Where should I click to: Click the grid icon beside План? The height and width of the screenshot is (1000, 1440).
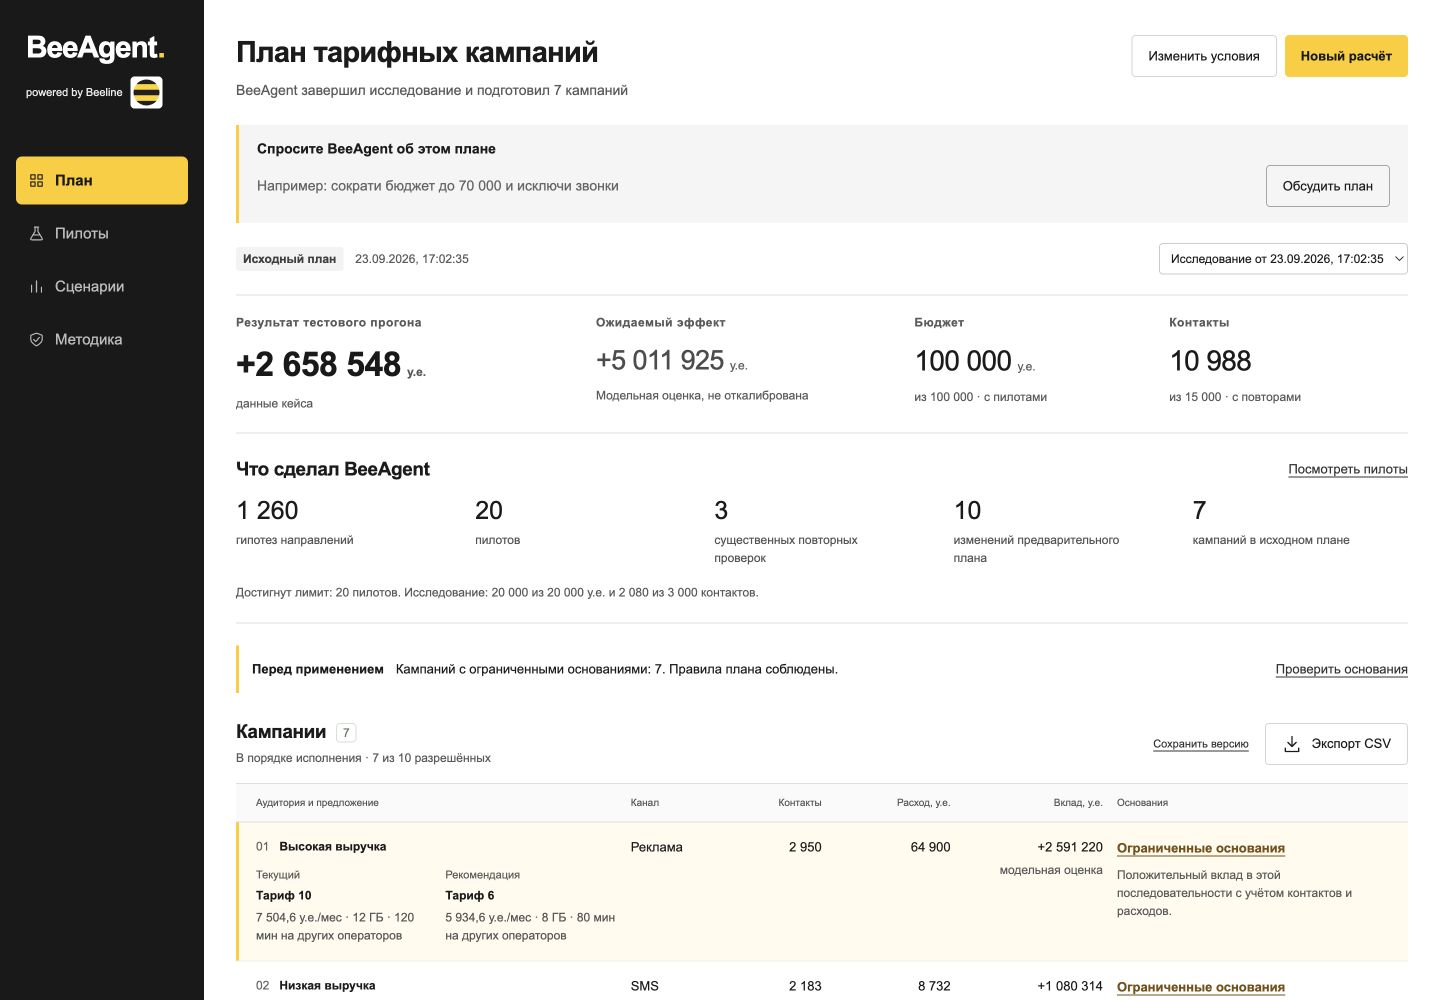pos(37,180)
